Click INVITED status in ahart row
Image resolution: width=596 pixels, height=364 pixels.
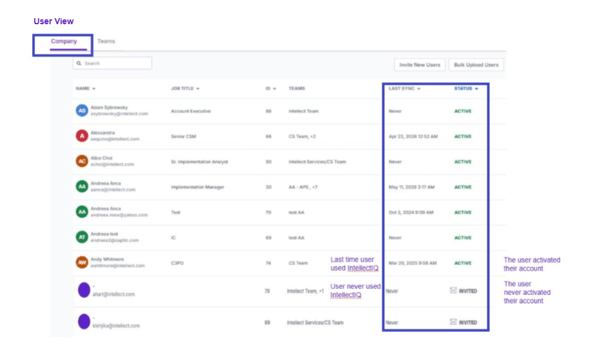click(x=468, y=291)
